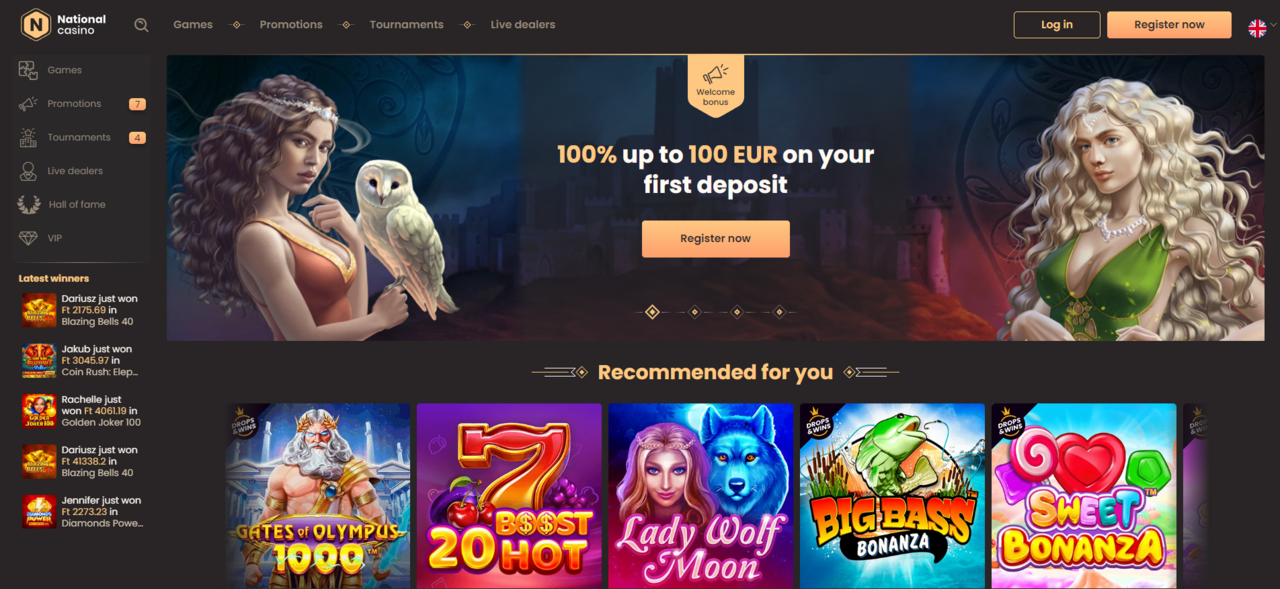The height and width of the screenshot is (589, 1280).
Task: Select the first banner carousel indicator
Action: [x=652, y=312]
